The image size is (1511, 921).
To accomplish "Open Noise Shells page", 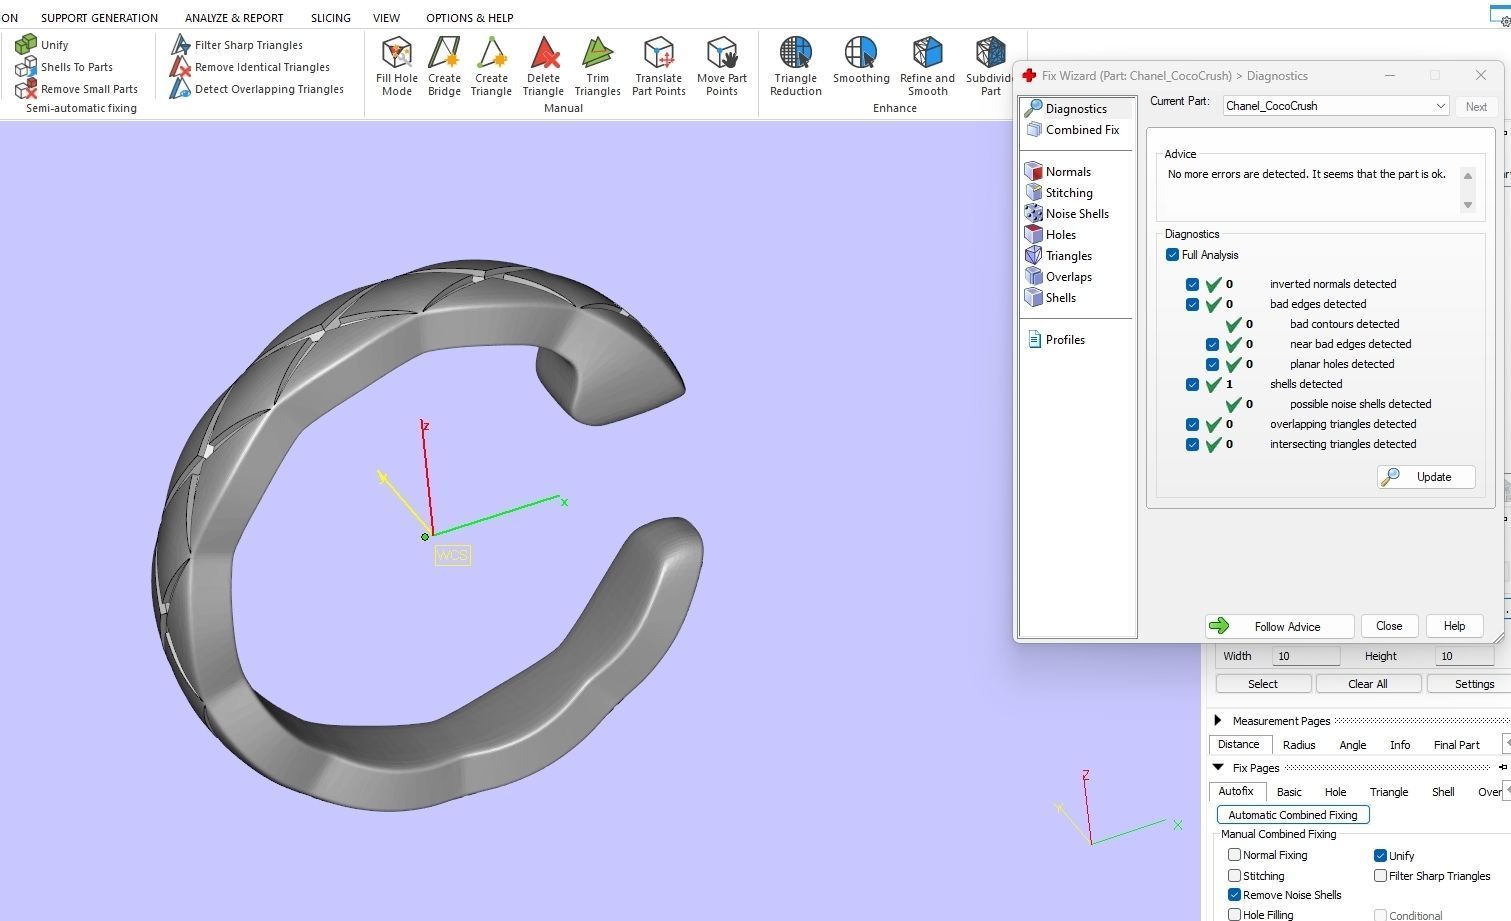I will click(x=1077, y=214).
